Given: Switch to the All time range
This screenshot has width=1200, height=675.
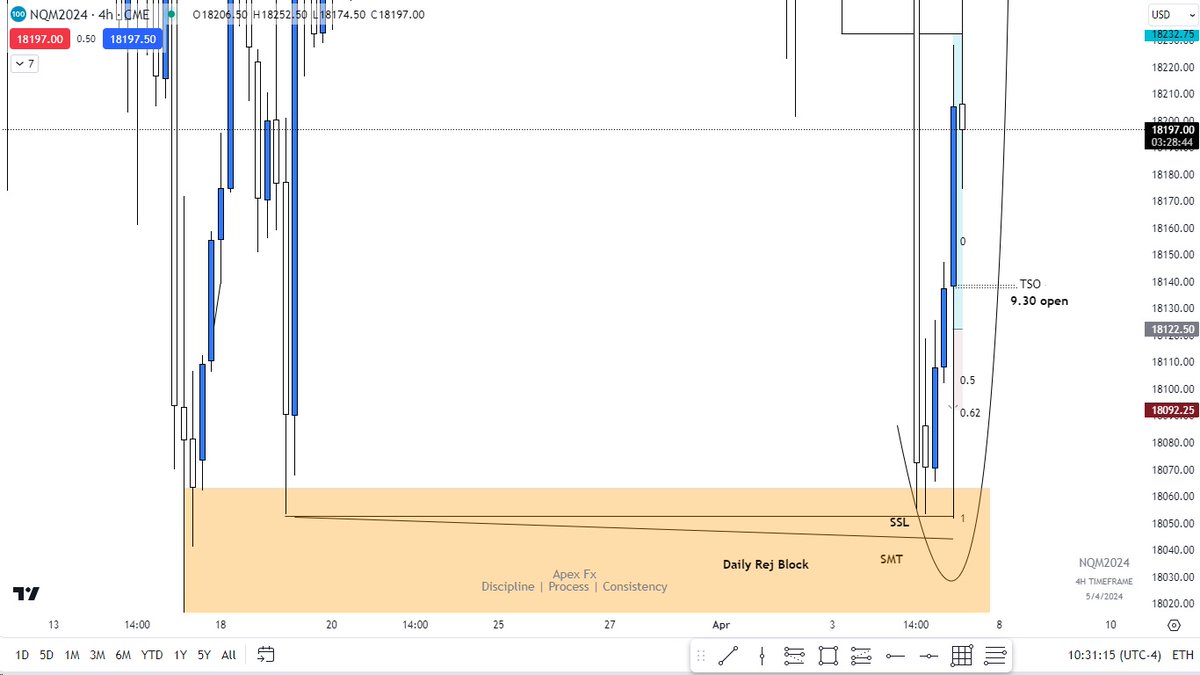Looking at the screenshot, I should coord(229,655).
